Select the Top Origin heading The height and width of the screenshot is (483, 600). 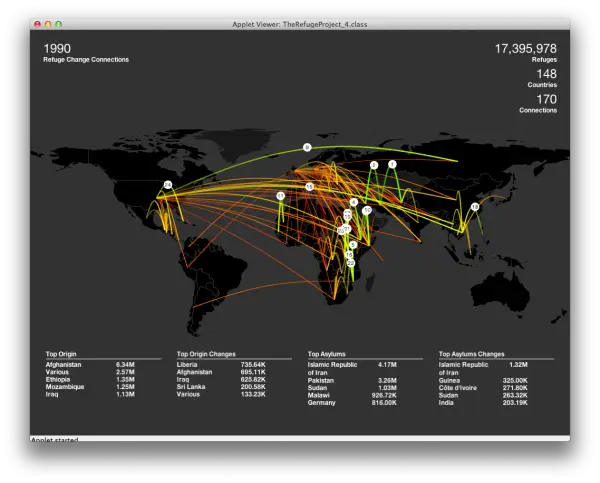pos(61,354)
